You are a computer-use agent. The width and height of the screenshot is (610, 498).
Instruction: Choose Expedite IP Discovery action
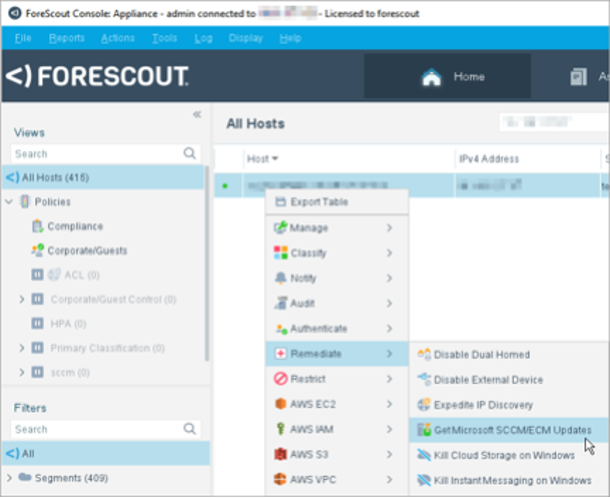(x=509, y=405)
